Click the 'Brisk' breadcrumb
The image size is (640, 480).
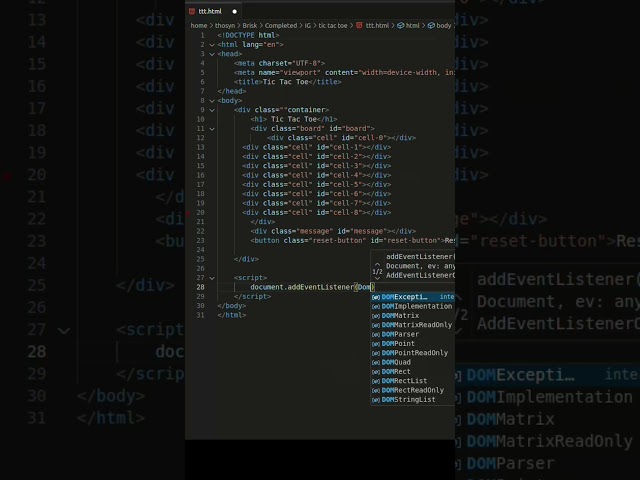(250, 26)
